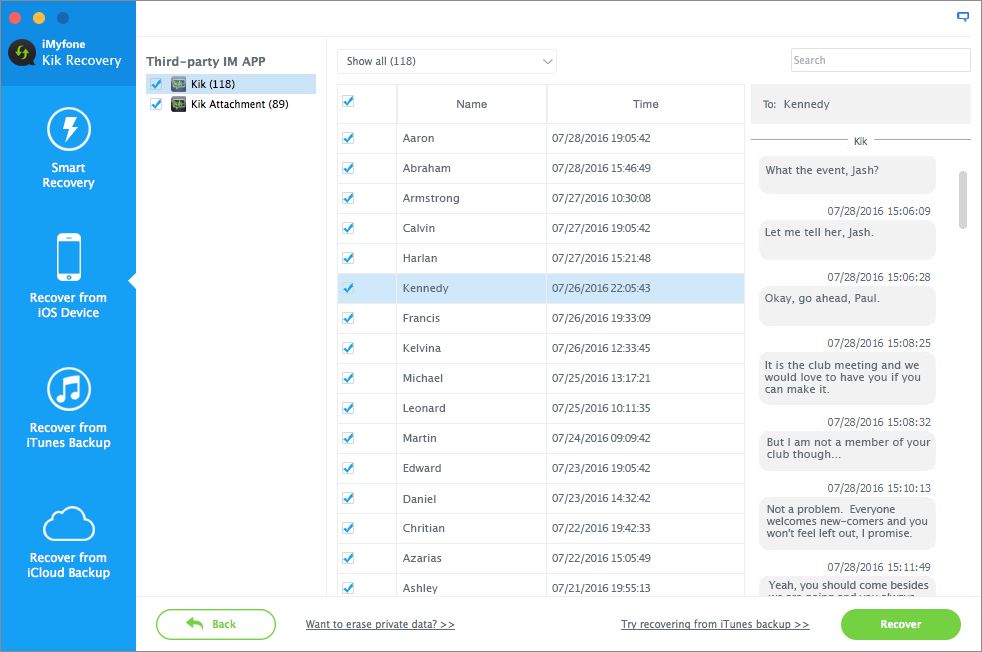Uncheck the Kik (118) checkbox

156,84
